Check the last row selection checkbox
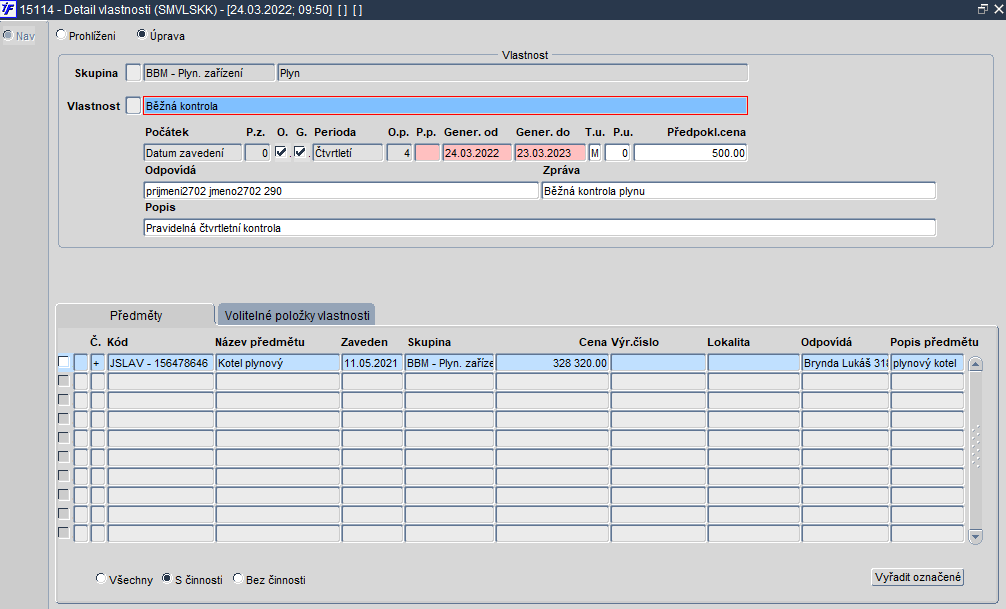1006x609 pixels. pyautogui.click(x=64, y=533)
